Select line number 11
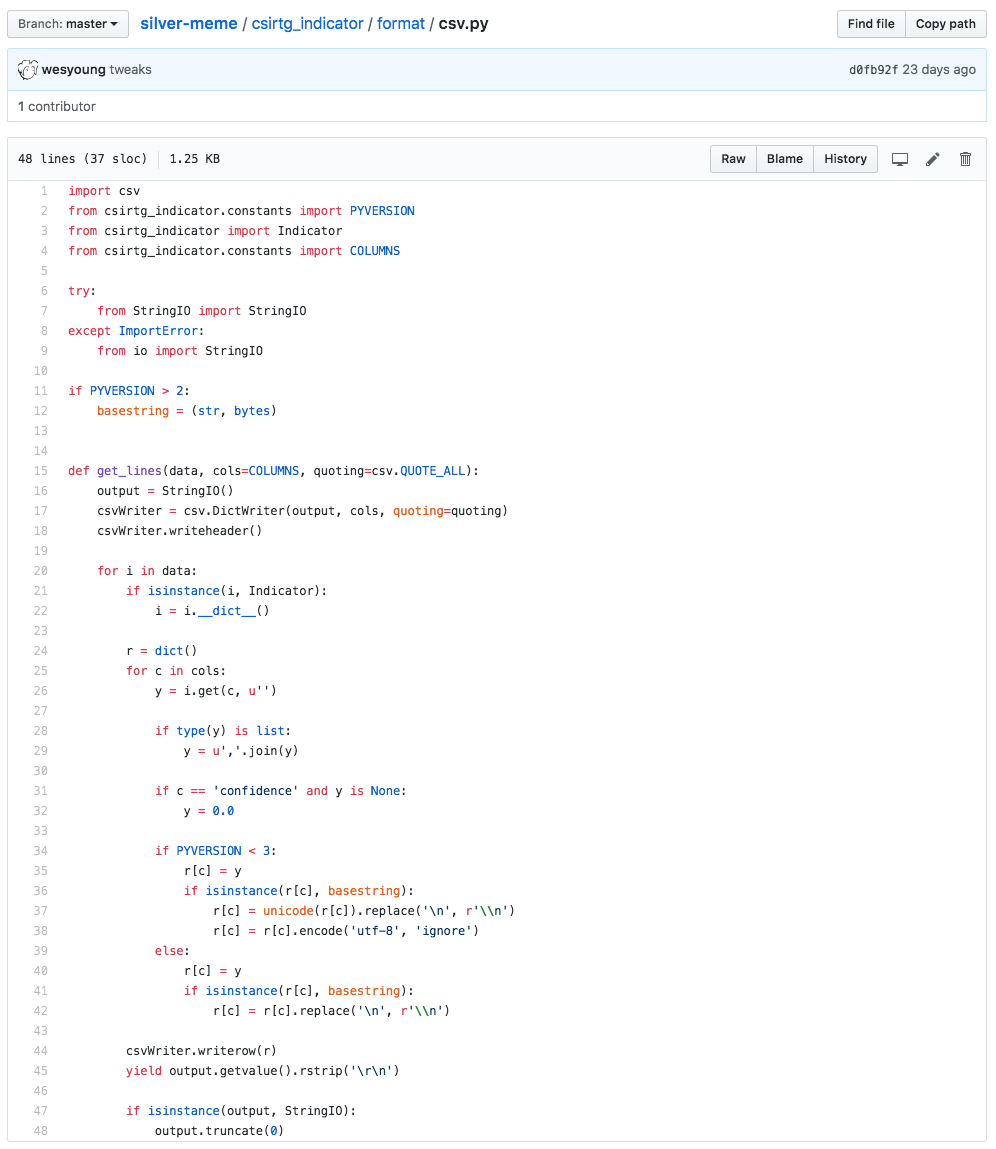 [40, 391]
